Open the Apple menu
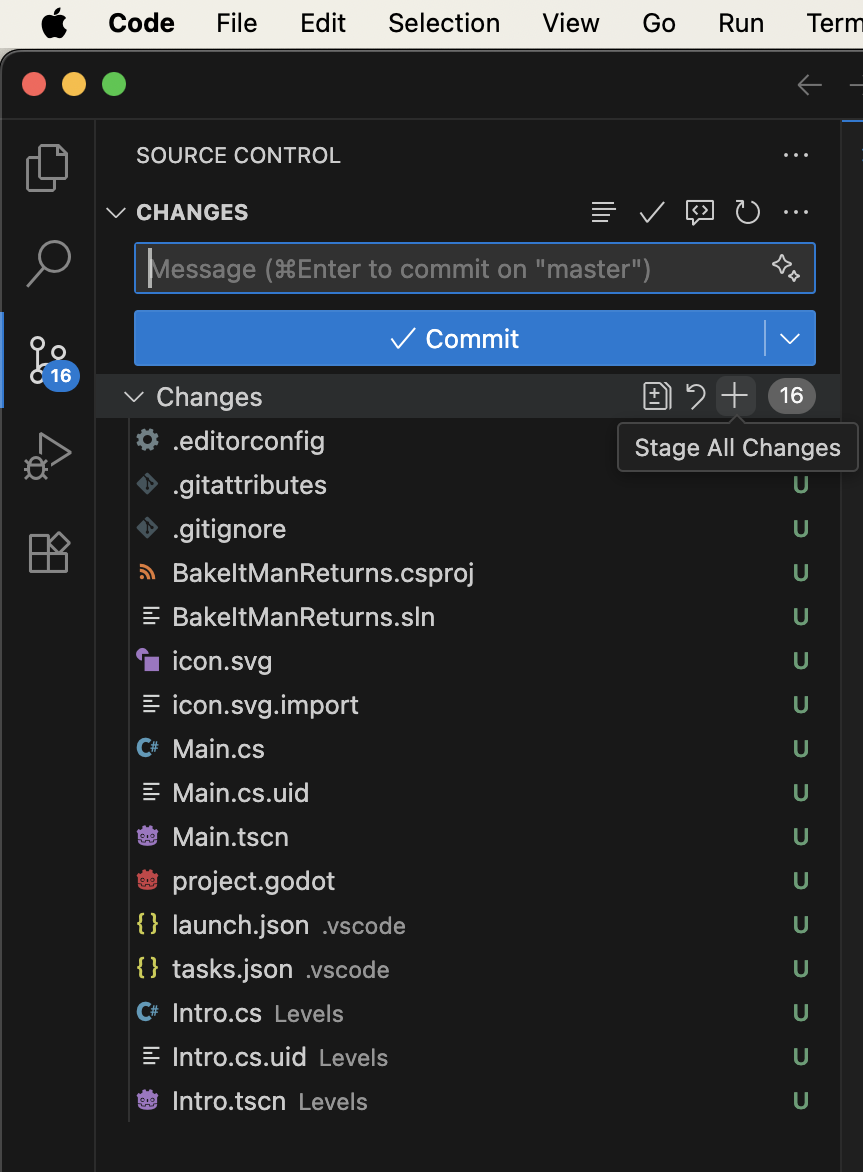The image size is (863, 1172). [54, 23]
